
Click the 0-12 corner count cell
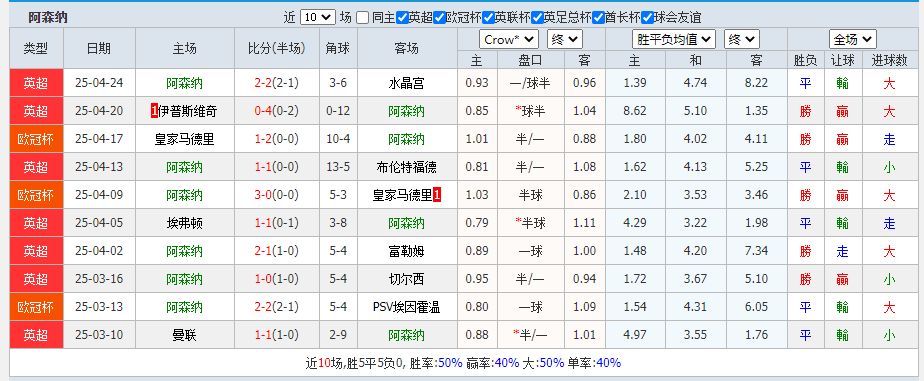(338, 111)
